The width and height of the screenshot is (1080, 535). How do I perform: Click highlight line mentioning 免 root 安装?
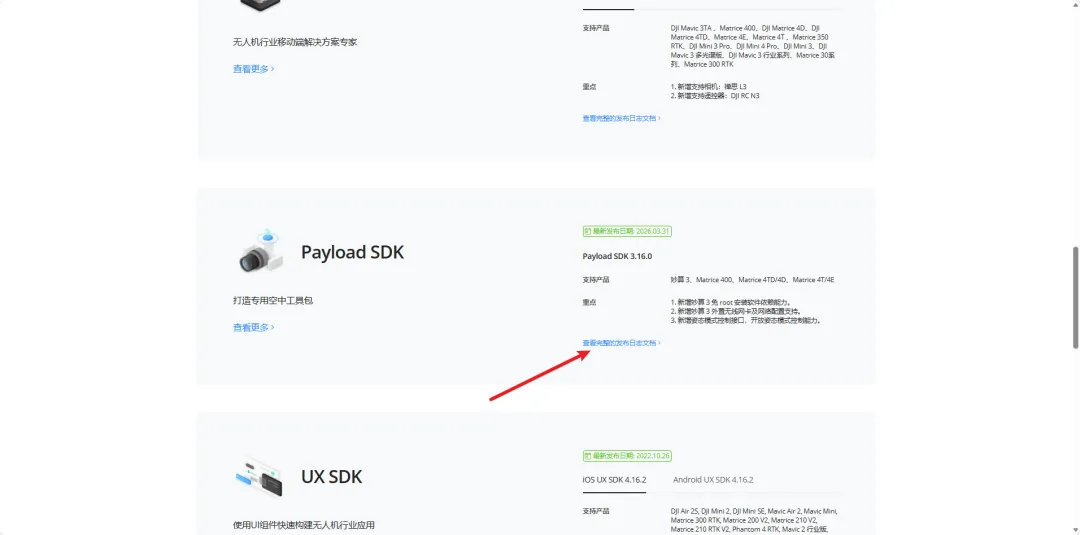pos(731,302)
